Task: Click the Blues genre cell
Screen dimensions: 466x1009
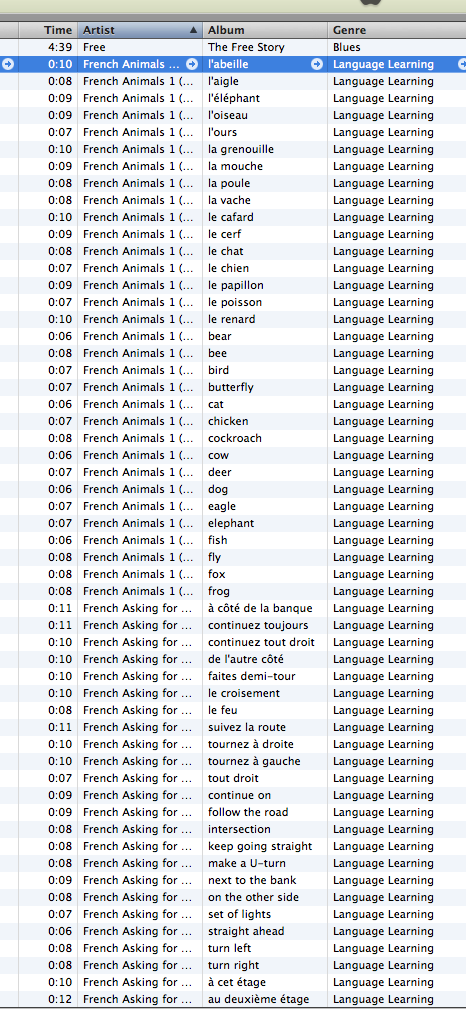Action: pos(346,47)
